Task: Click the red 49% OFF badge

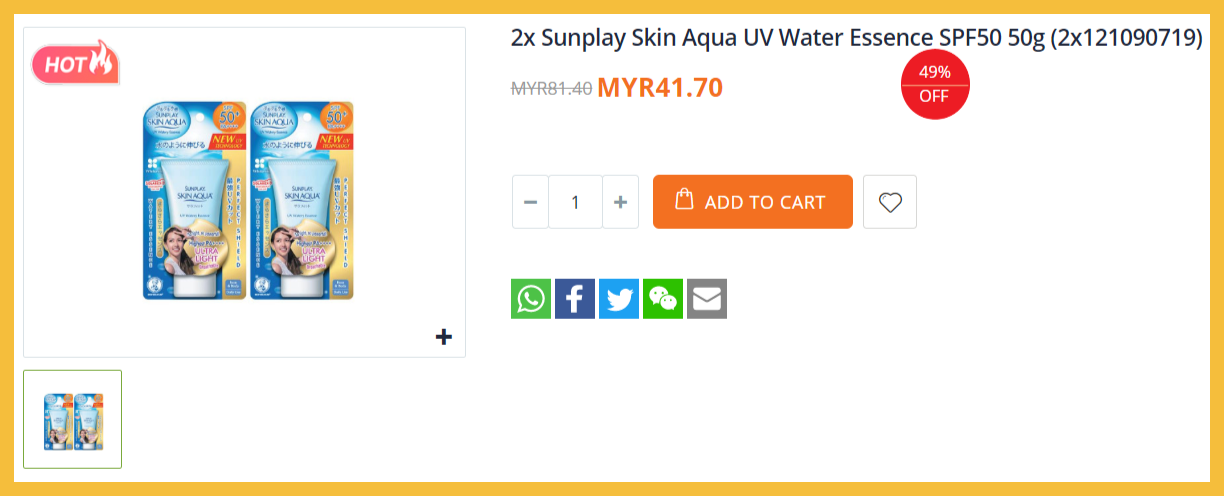Action: tap(934, 84)
